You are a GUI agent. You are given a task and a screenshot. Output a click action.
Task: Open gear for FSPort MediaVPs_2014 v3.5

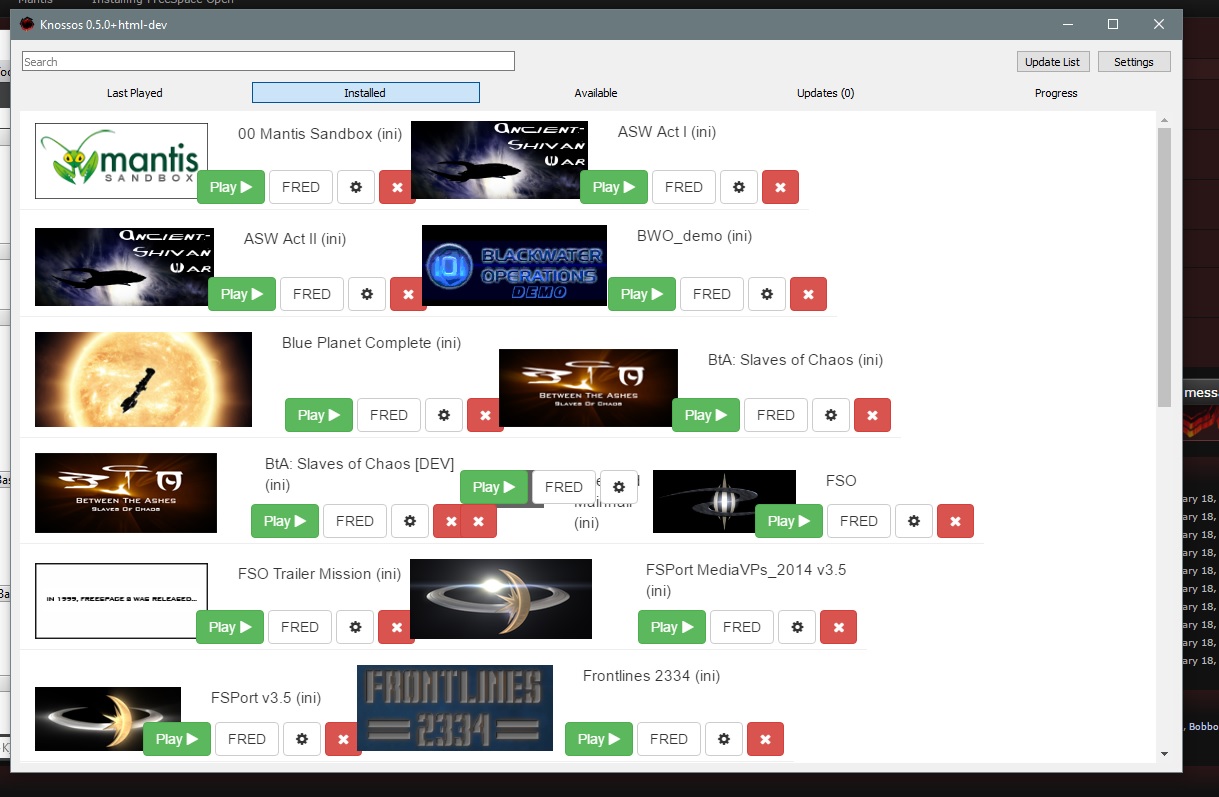[x=797, y=627]
